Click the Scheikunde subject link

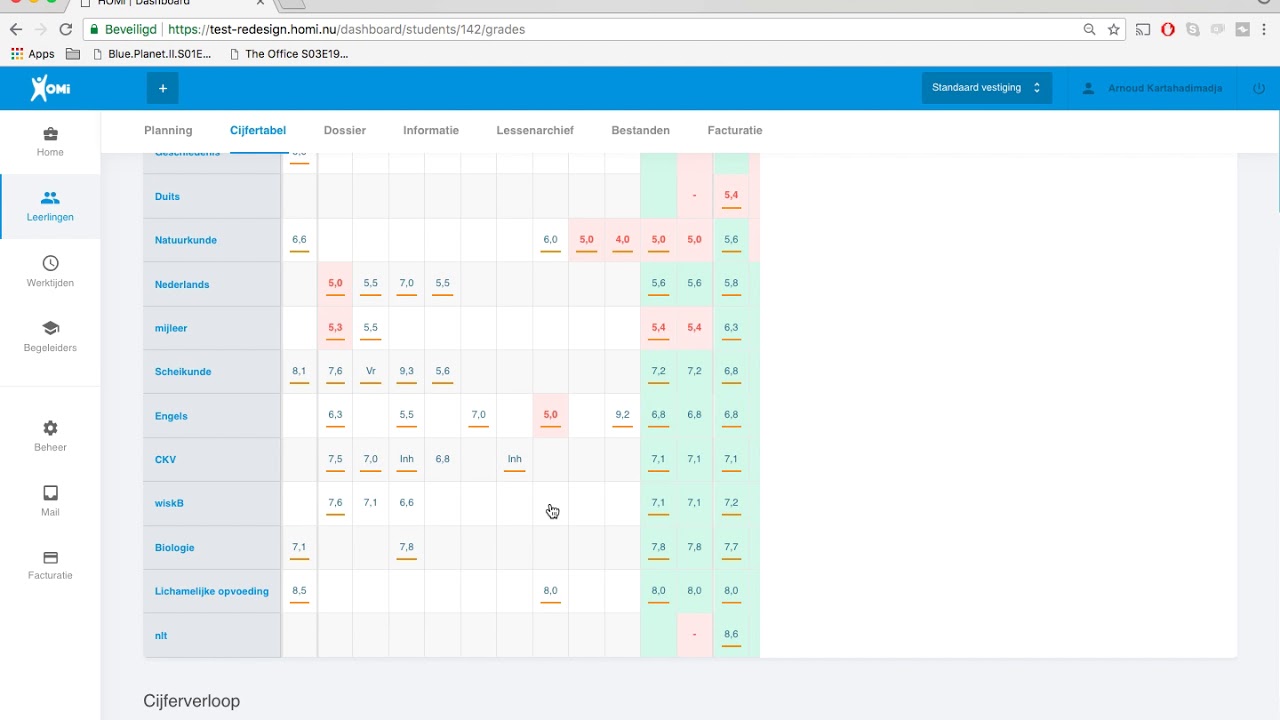183,372
